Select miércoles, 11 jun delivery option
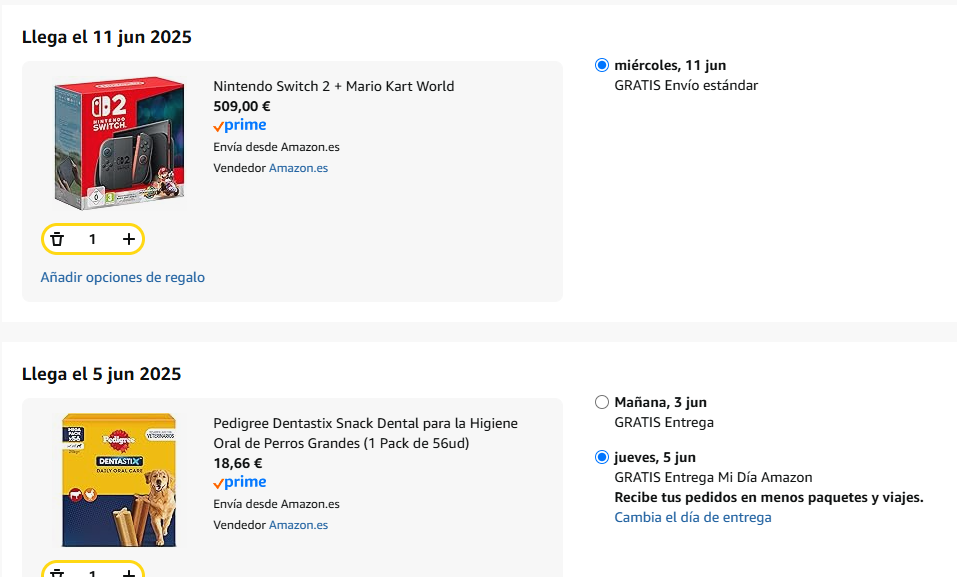Screen dimensions: 957x577 (602, 65)
